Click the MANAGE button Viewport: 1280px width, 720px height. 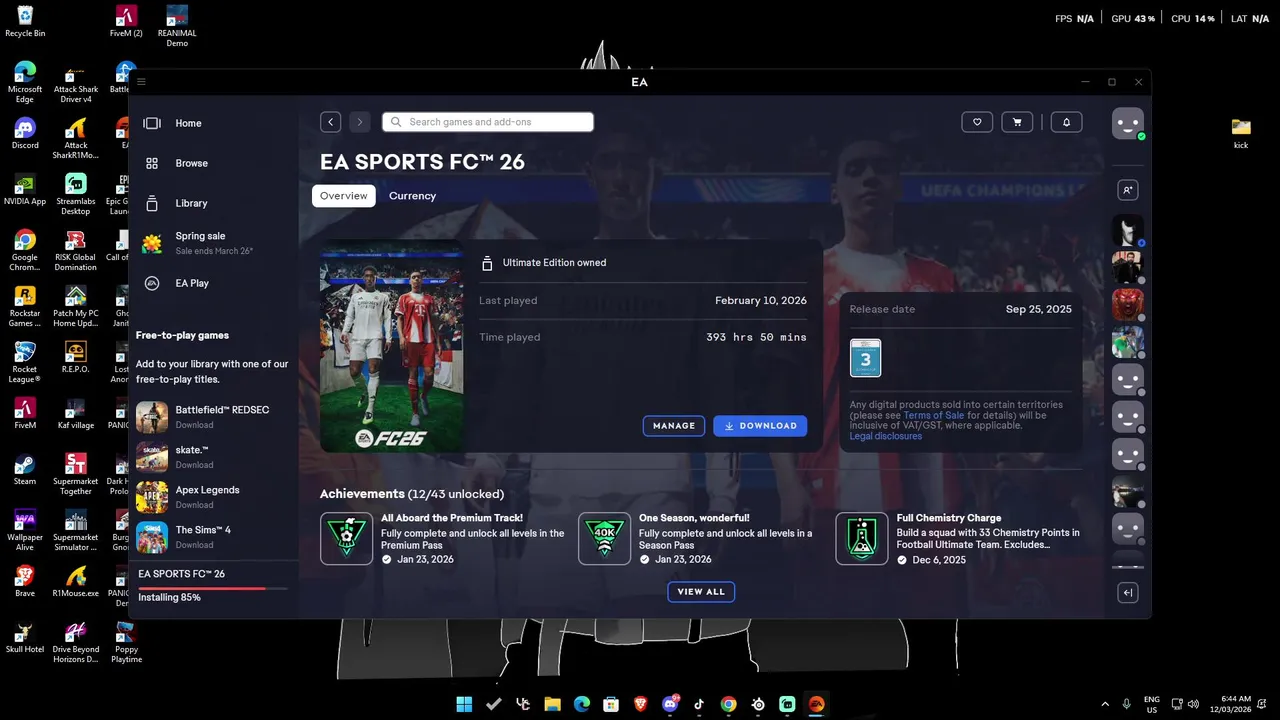point(674,426)
